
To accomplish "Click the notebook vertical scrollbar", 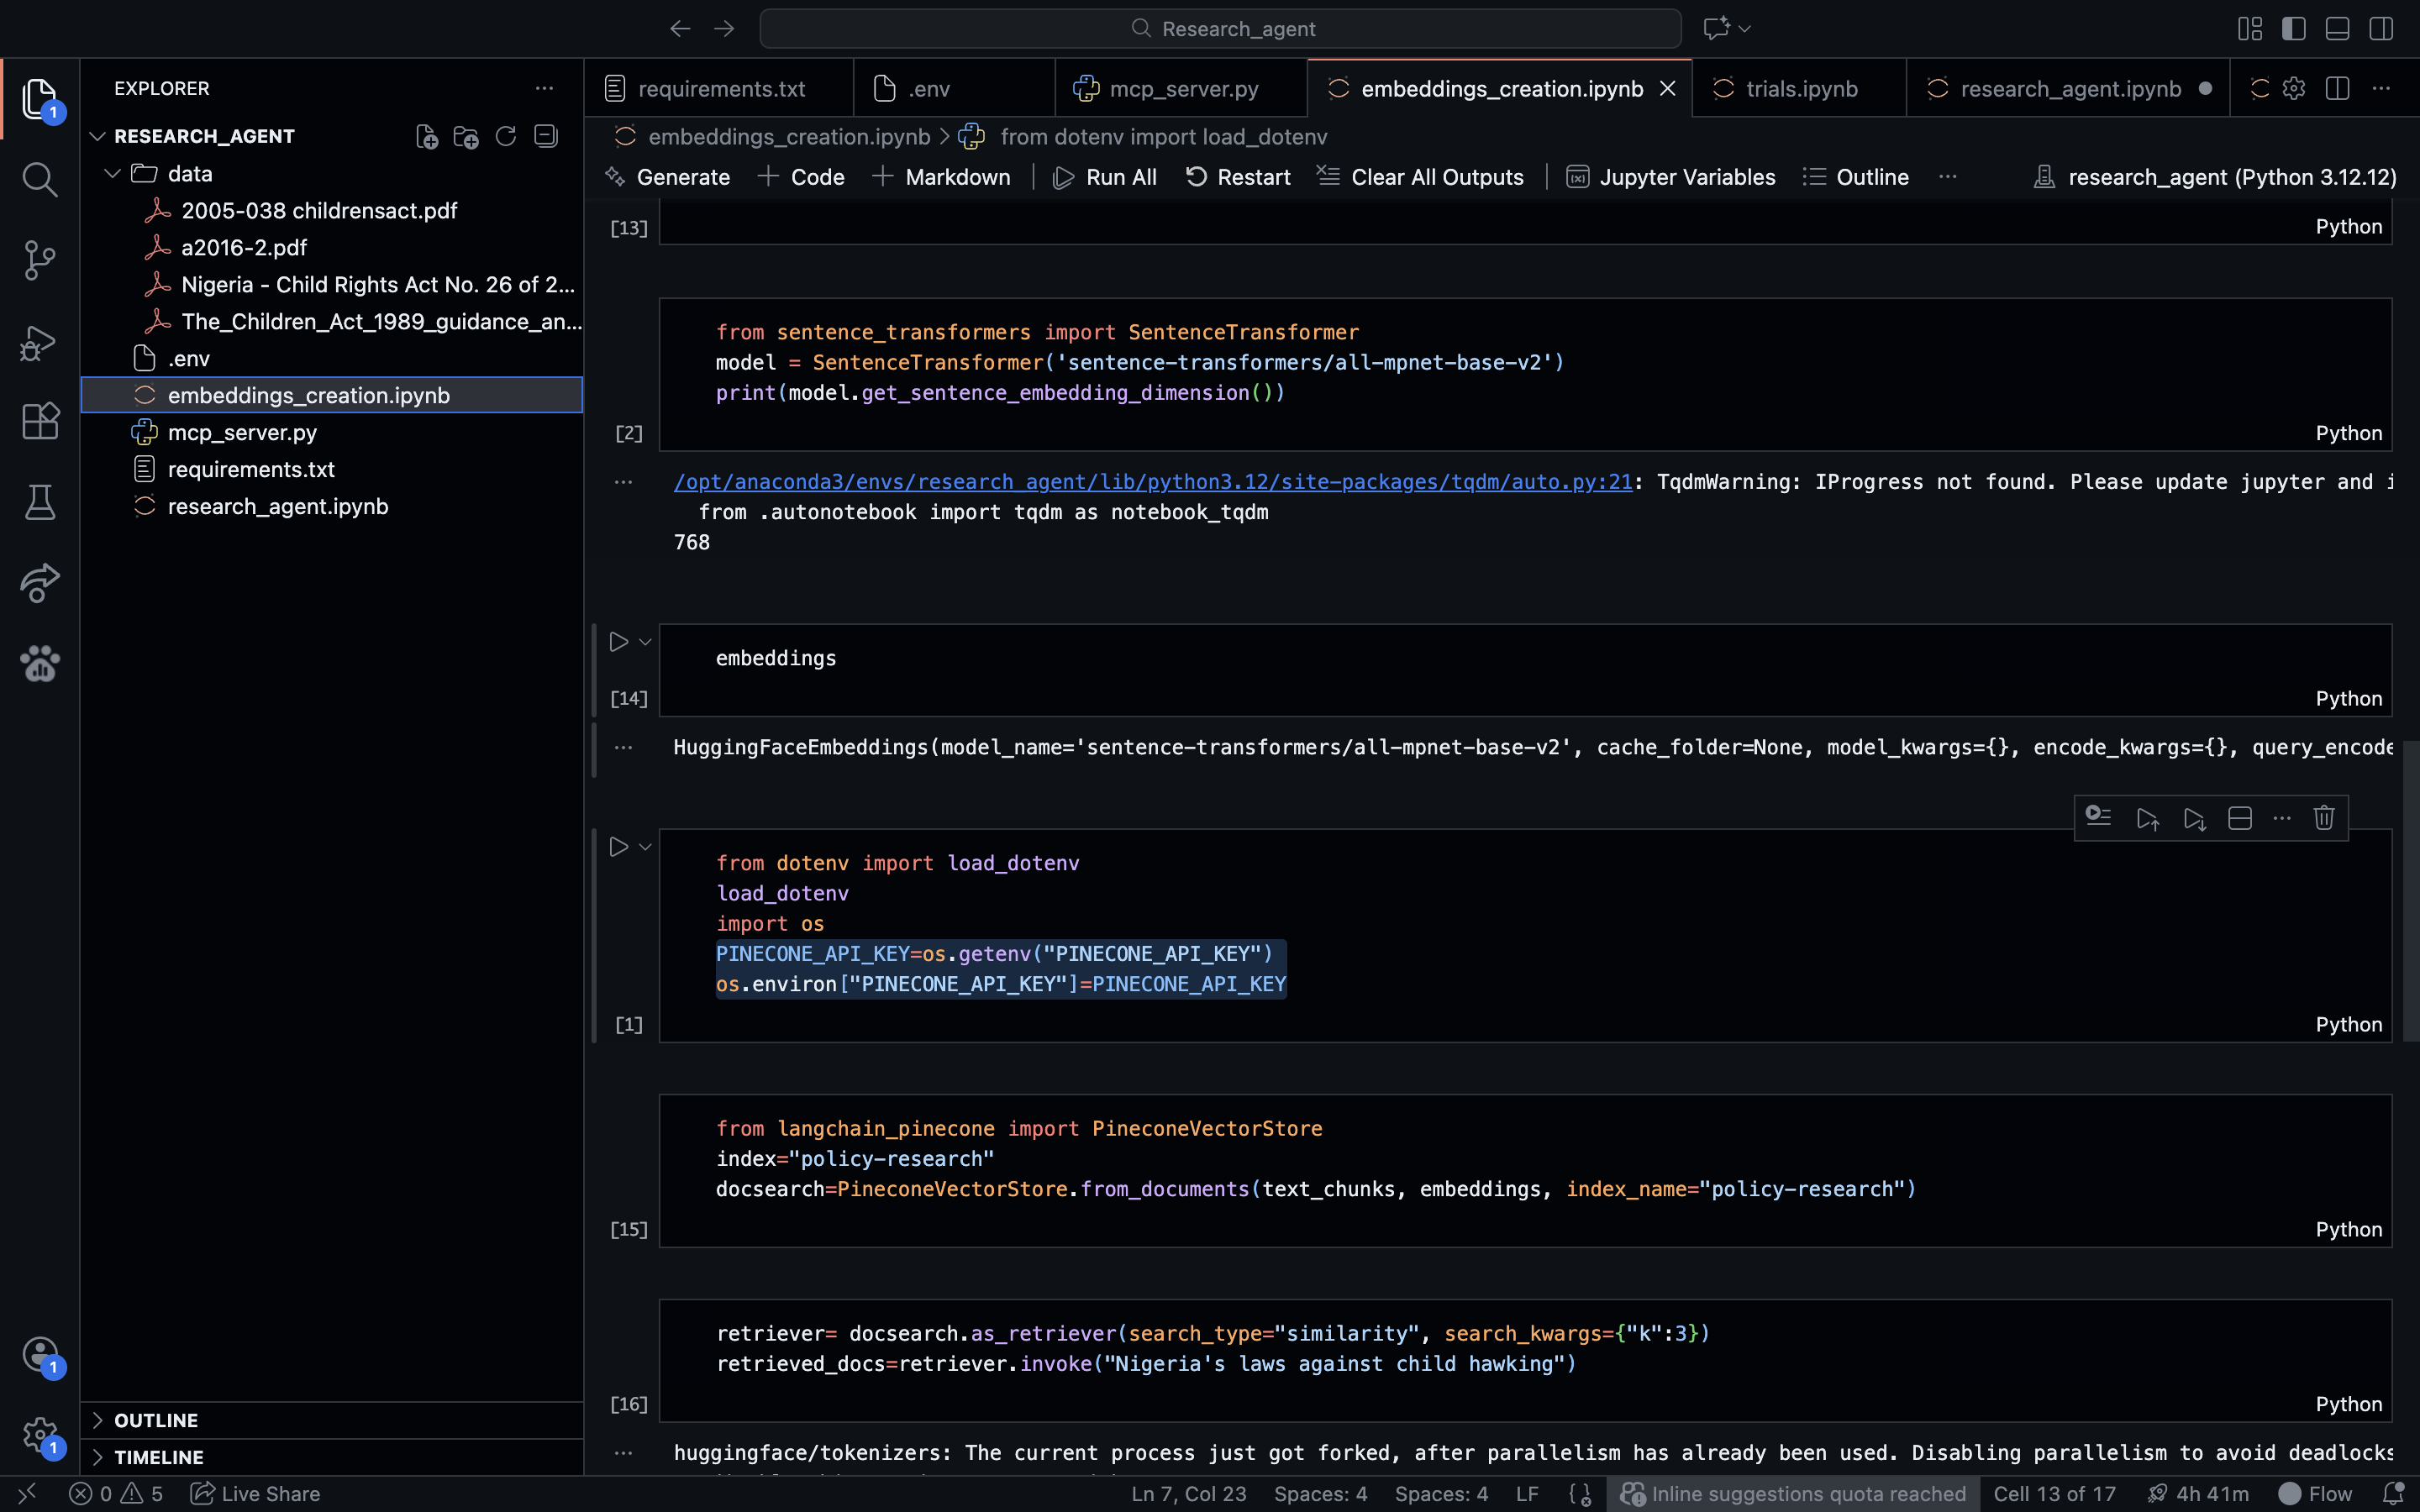I will 2410,890.
